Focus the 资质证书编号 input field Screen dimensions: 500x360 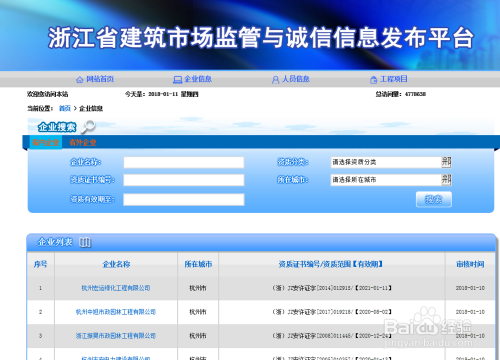tap(184, 180)
